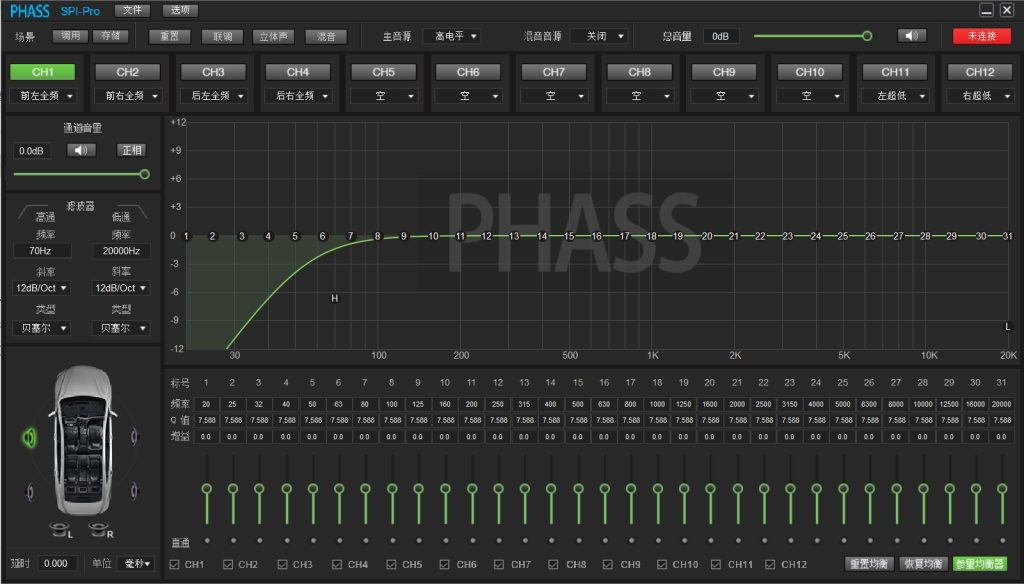This screenshot has height=584, width=1024.
Task: Mute the master volume speaker icon
Action: point(912,35)
